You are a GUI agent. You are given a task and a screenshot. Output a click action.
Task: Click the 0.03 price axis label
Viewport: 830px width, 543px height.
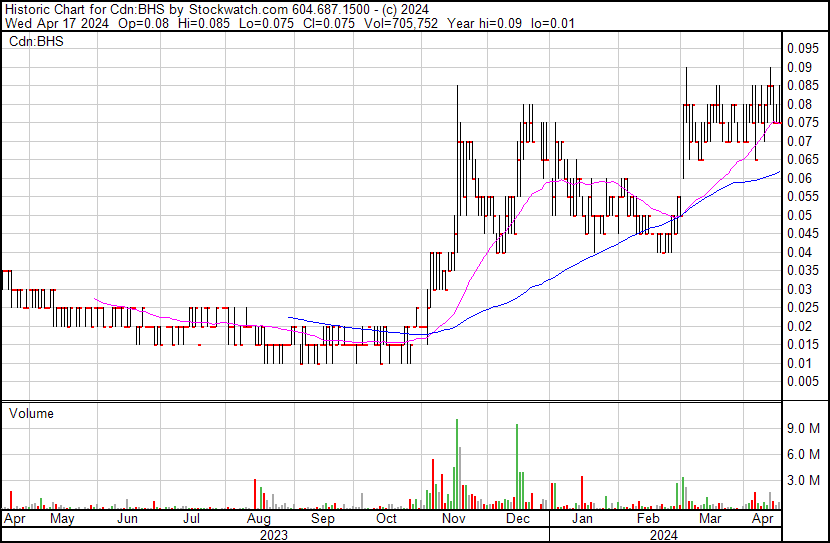click(x=799, y=289)
